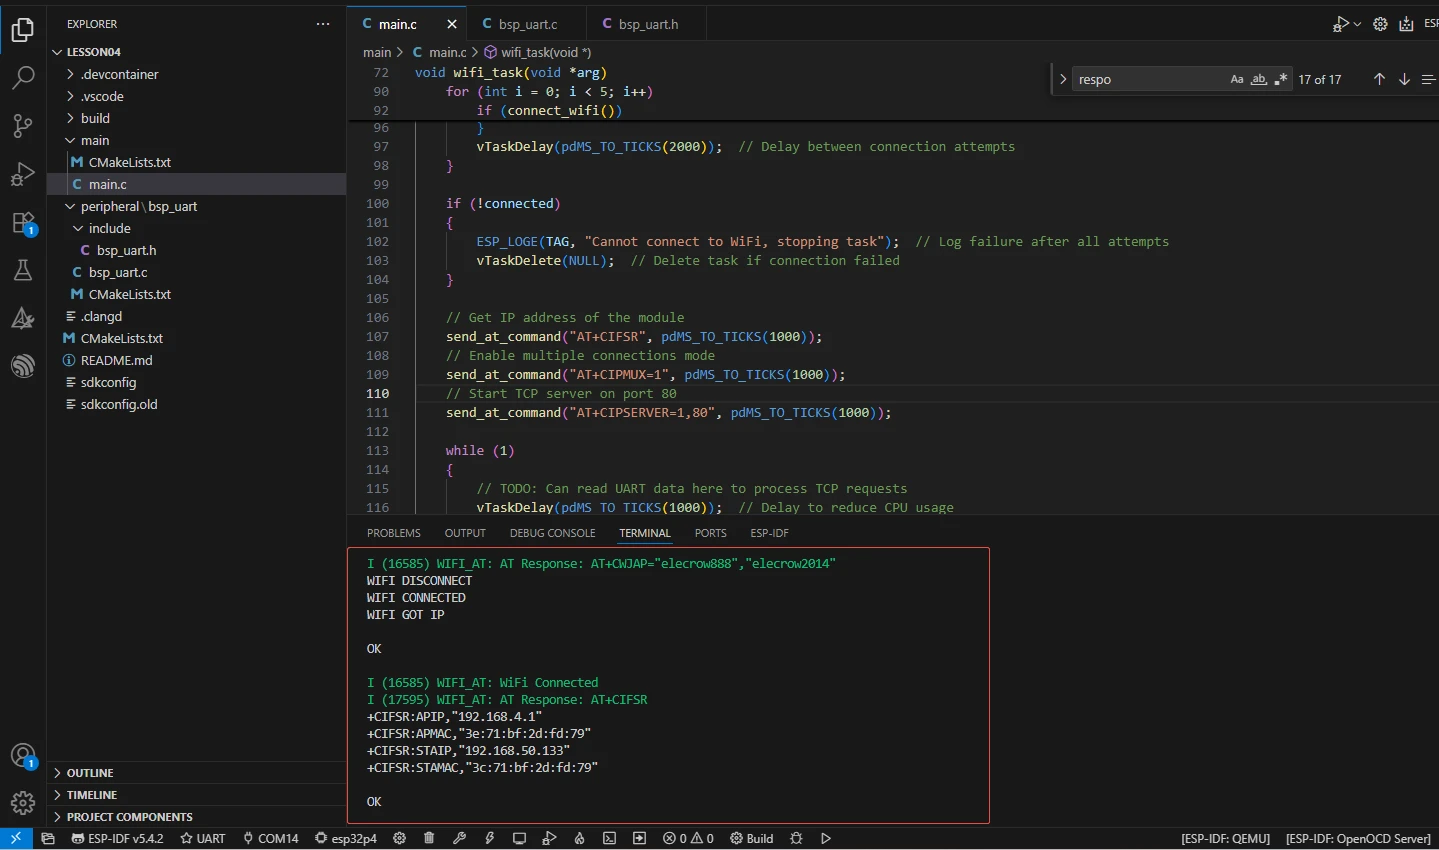Toggle Match Whole Word in find
Image resolution: width=1439 pixels, height=850 pixels.
click(1259, 79)
